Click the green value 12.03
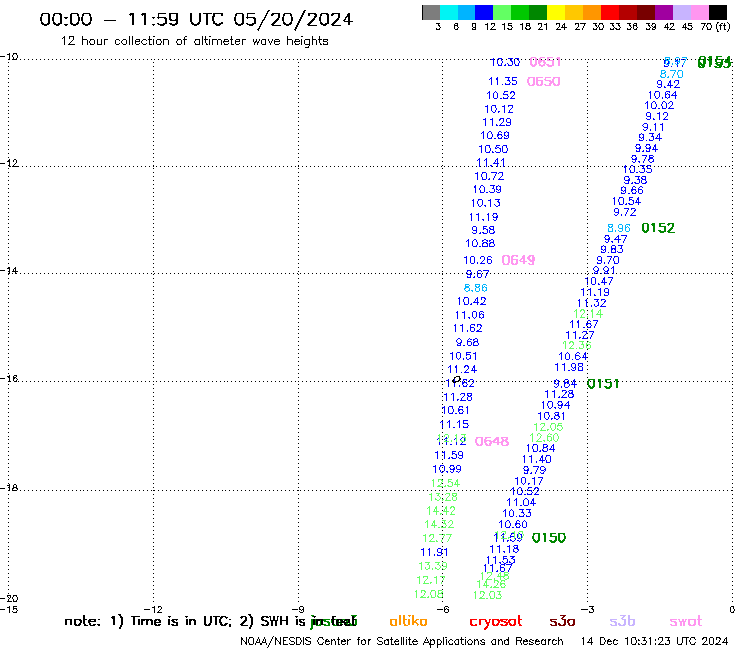740x650 pixels. 488,596
